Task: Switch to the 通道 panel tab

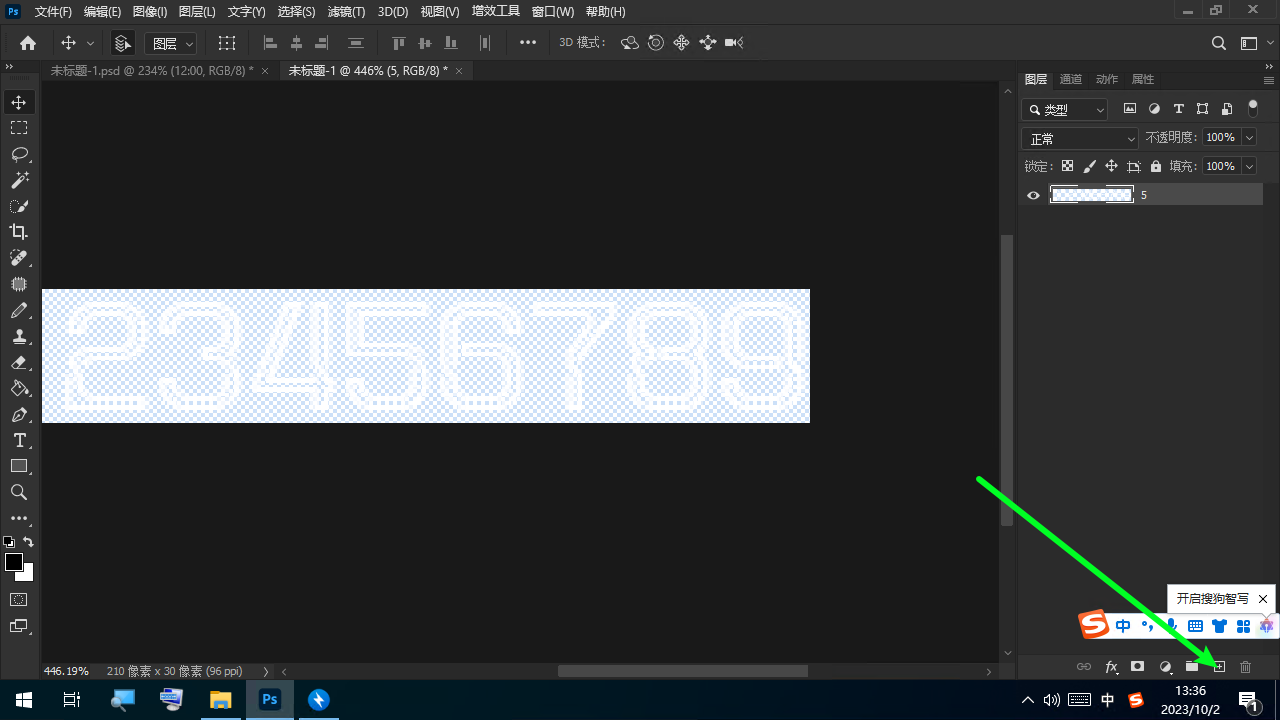Action: pos(1070,80)
